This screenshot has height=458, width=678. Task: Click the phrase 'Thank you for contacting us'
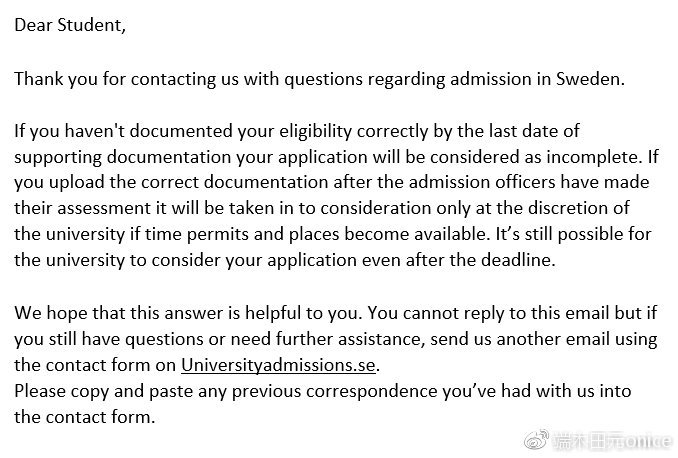pos(126,80)
